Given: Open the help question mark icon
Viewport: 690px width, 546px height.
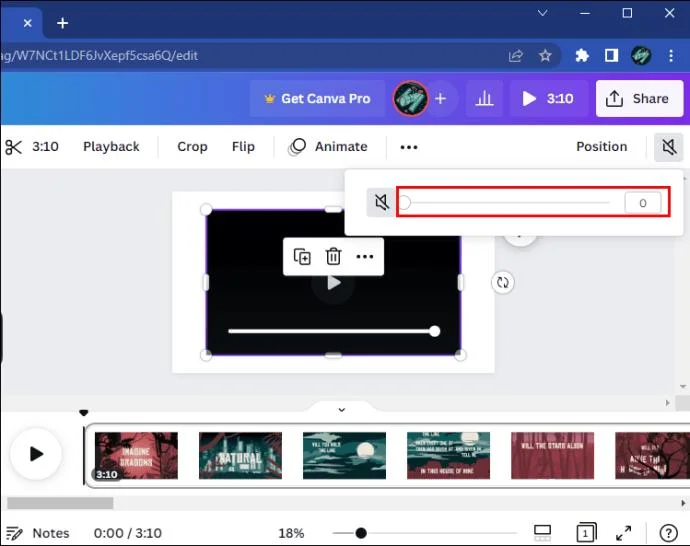Looking at the screenshot, I should [x=668, y=533].
